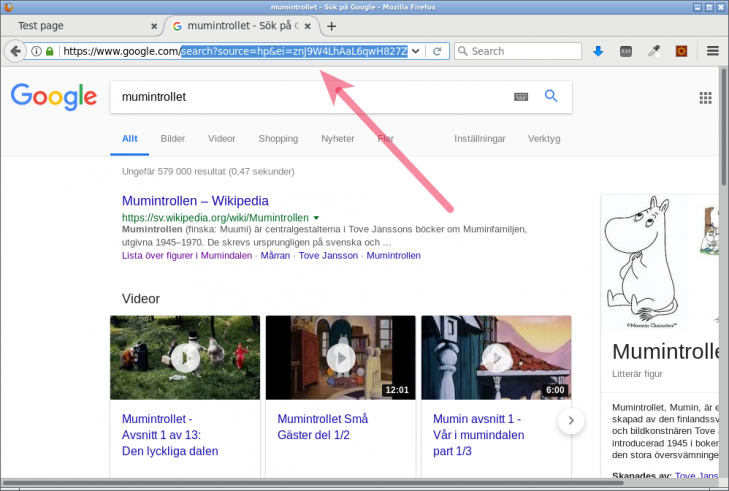Screen dimensions: 729x491
Task: Click the address bar URL field
Action: coord(235,51)
